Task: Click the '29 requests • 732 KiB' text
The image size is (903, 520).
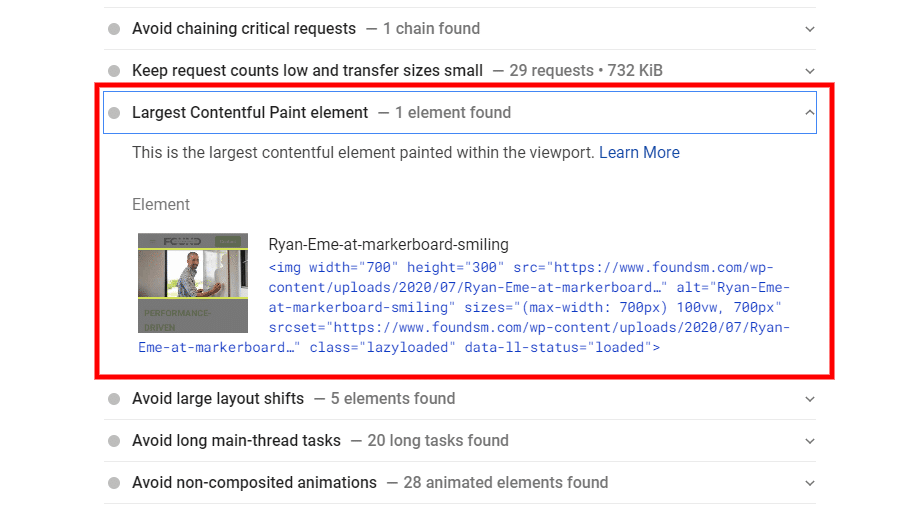Action: 586,70
